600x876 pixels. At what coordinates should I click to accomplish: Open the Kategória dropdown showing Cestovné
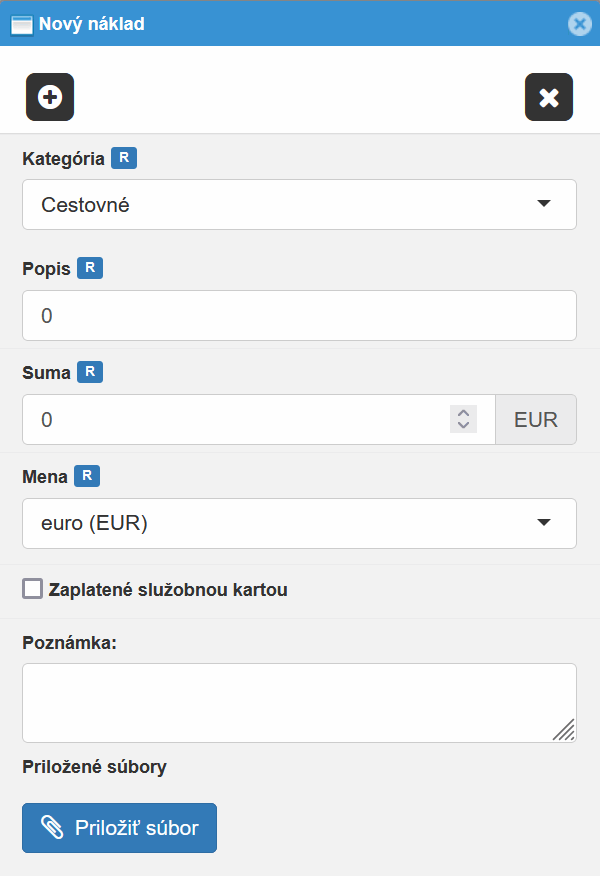click(299, 204)
